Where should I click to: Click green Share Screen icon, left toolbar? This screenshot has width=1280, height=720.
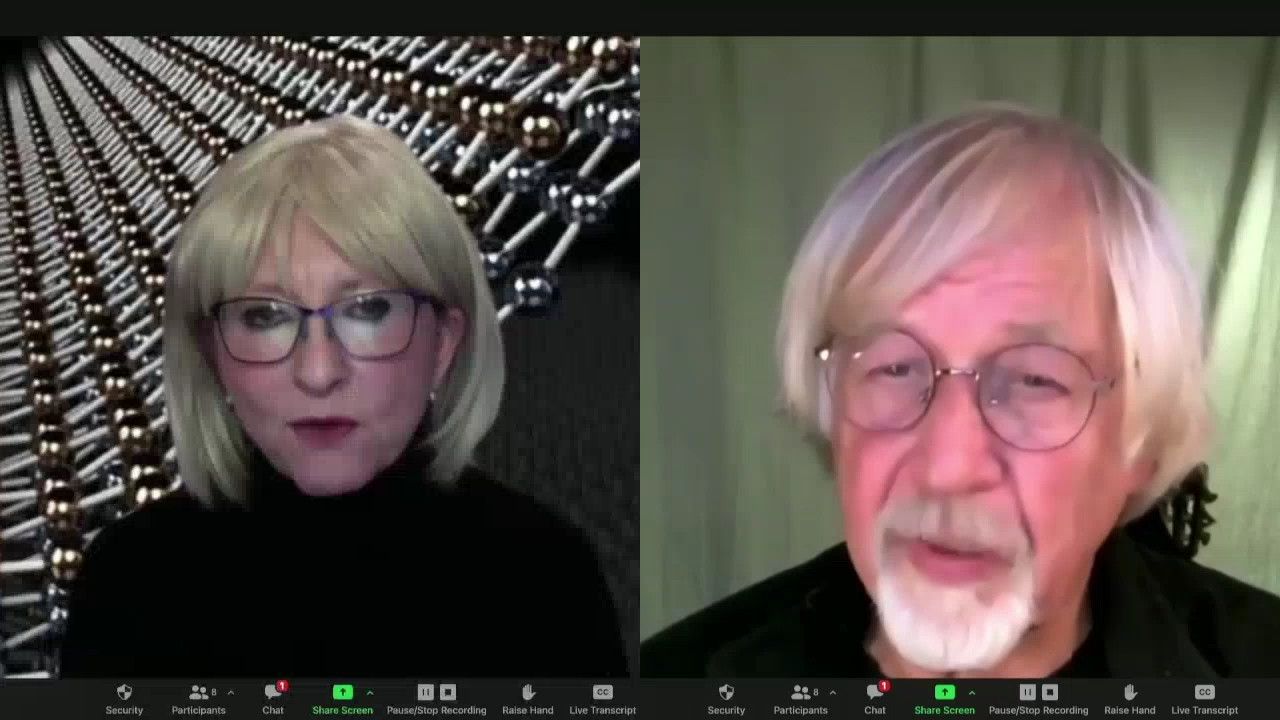pyautogui.click(x=342, y=692)
